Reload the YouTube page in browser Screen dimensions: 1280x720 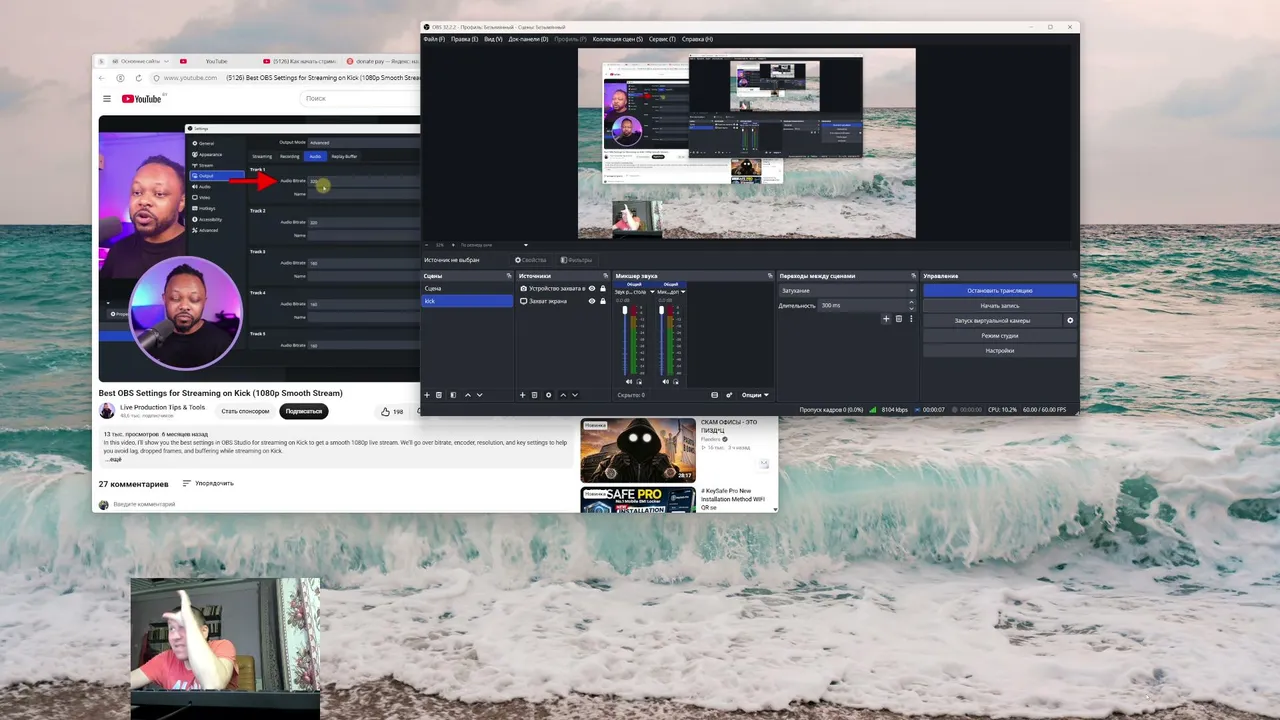[x=137, y=77]
